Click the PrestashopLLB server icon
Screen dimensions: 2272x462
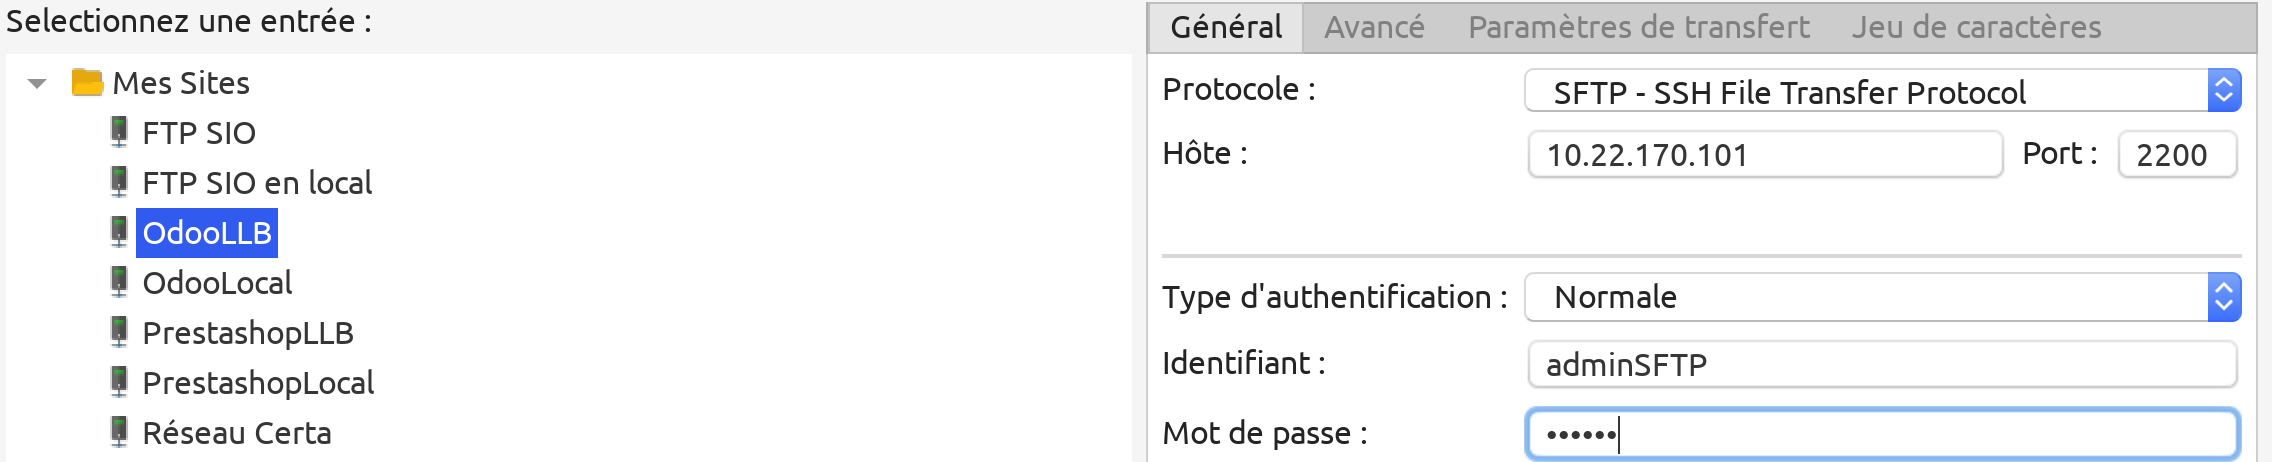119,332
